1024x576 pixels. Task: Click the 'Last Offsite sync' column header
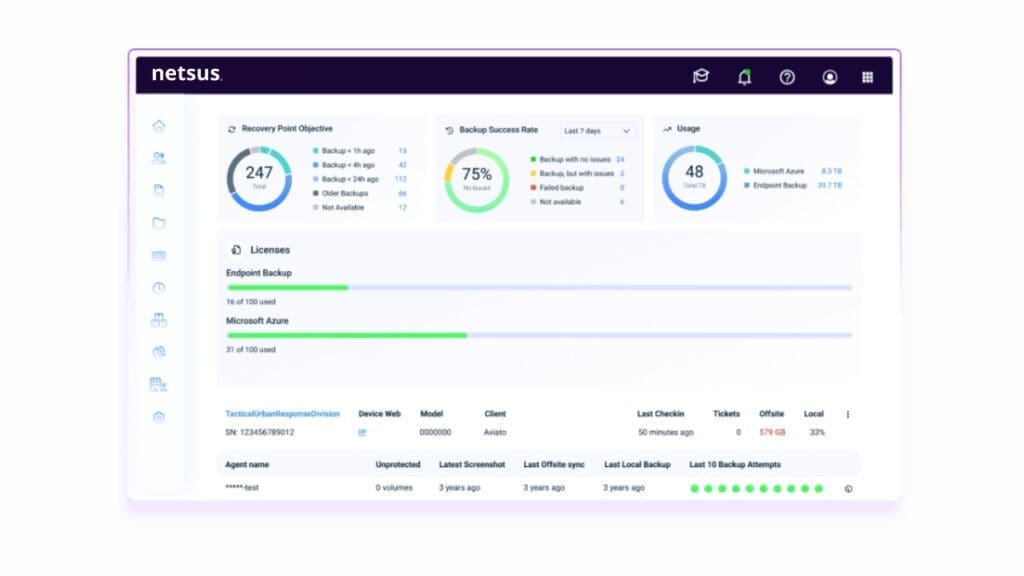click(x=554, y=465)
